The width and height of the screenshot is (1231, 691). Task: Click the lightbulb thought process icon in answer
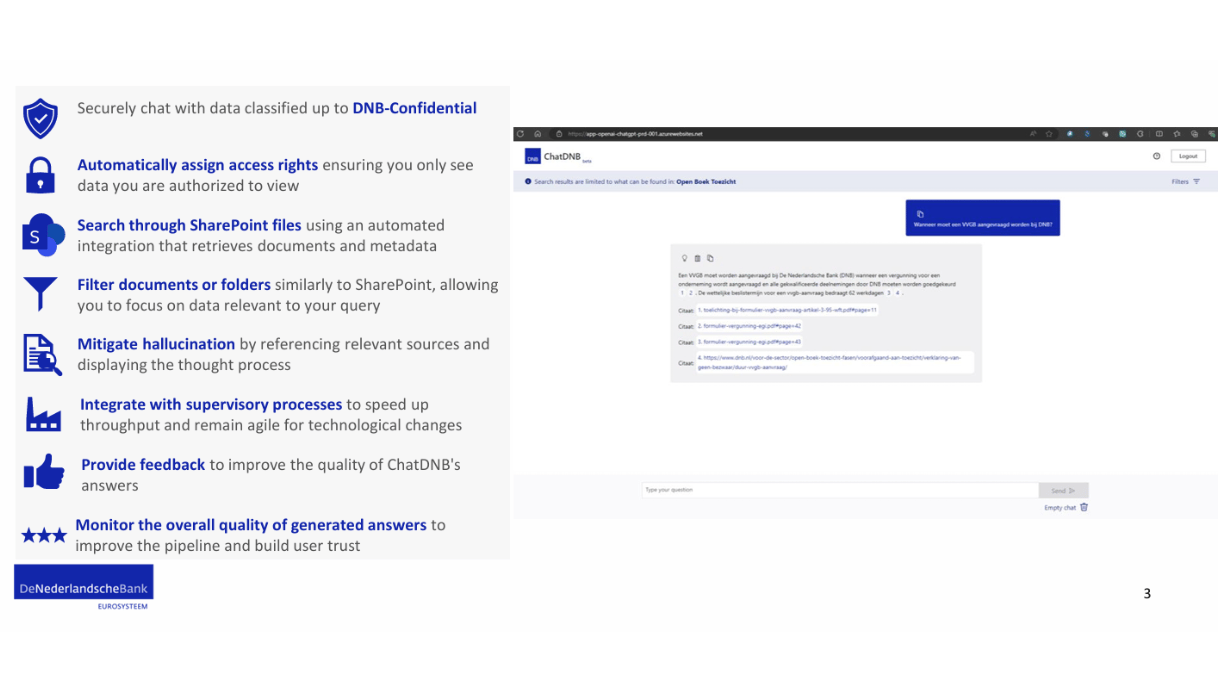[x=685, y=258]
